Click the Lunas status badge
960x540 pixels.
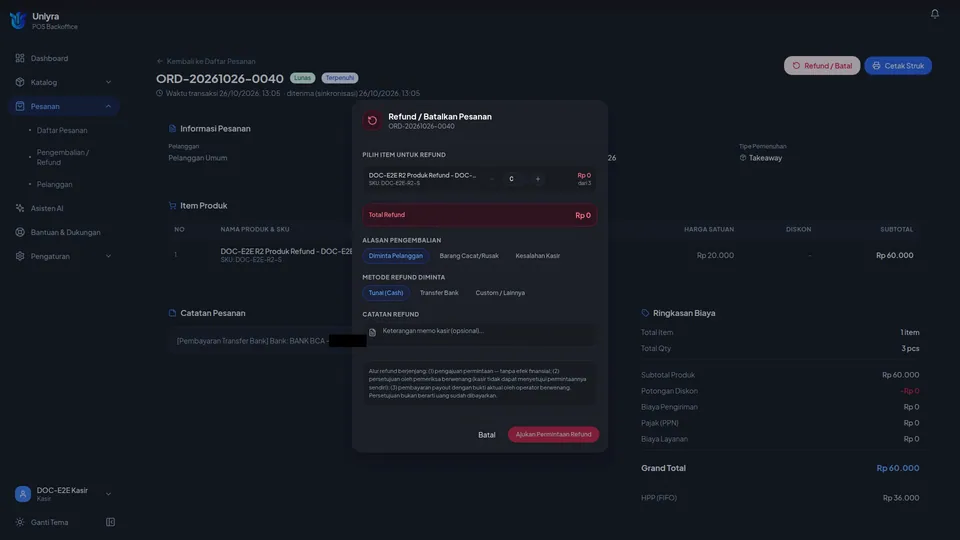[302, 78]
